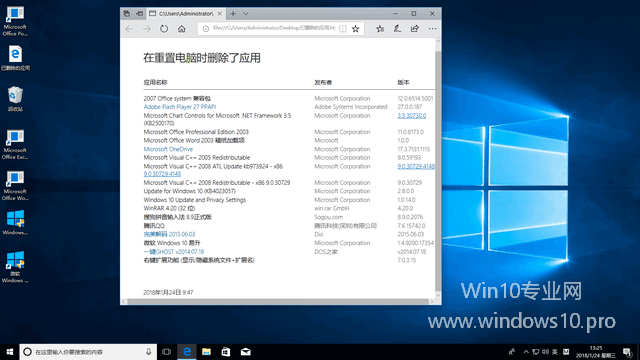
Task: Click the Cortana microphone icon
Action: 149,351
